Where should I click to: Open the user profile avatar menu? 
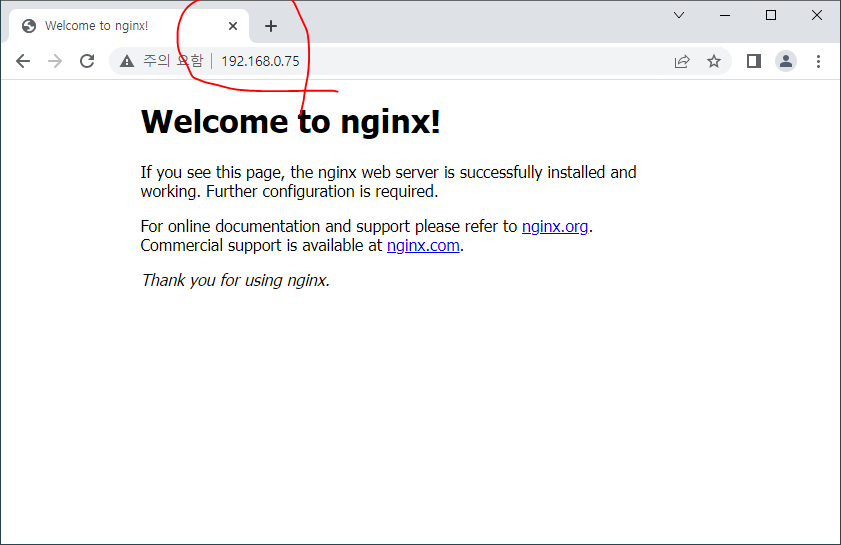click(786, 61)
